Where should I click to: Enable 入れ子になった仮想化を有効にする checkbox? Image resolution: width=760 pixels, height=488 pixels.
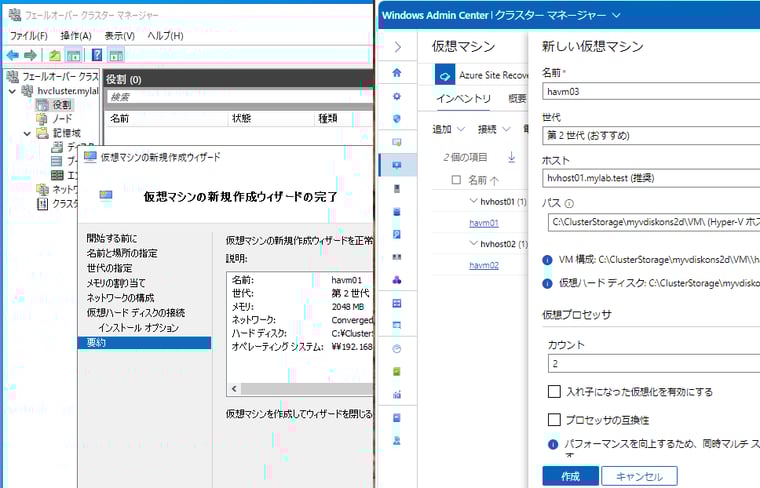554,392
